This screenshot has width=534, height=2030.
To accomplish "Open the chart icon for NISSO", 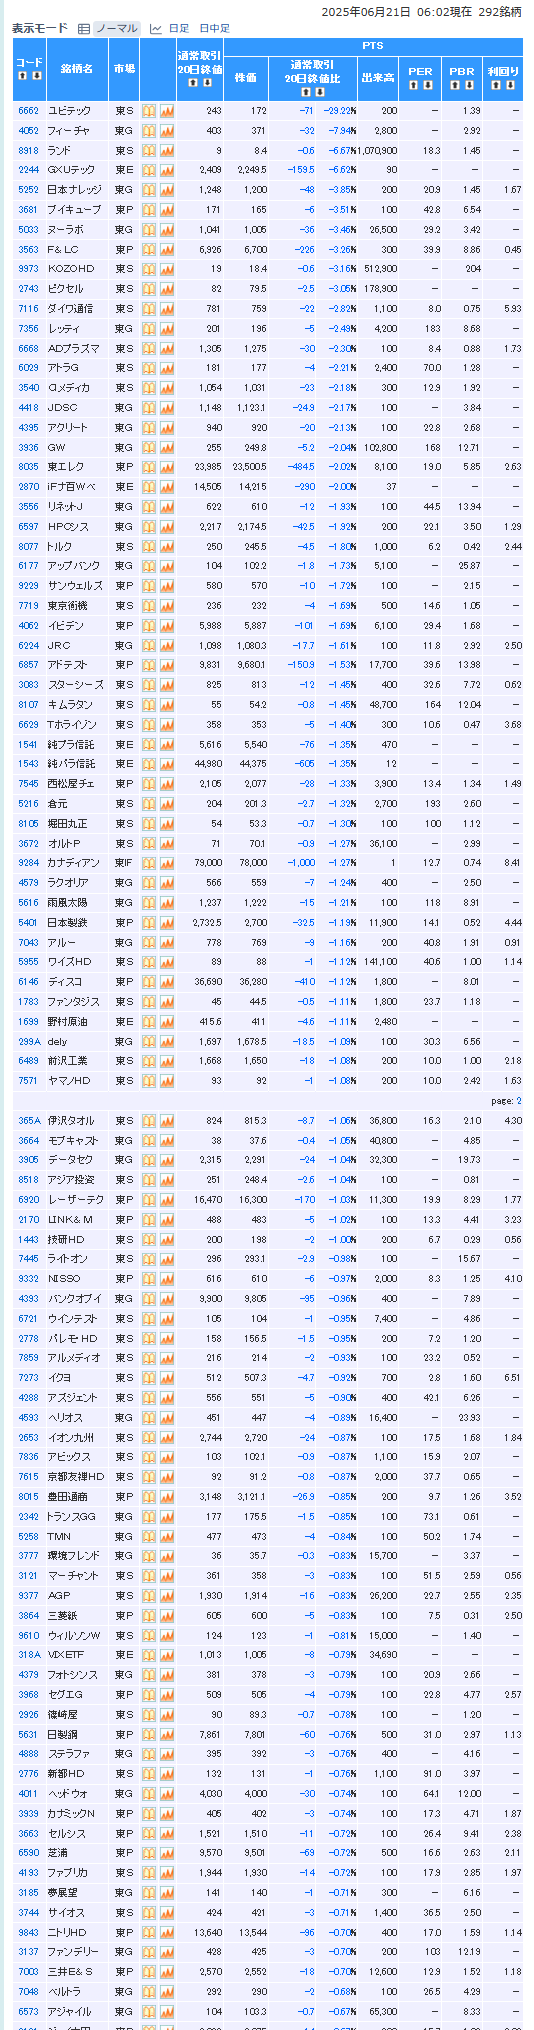I will [x=167, y=1279].
